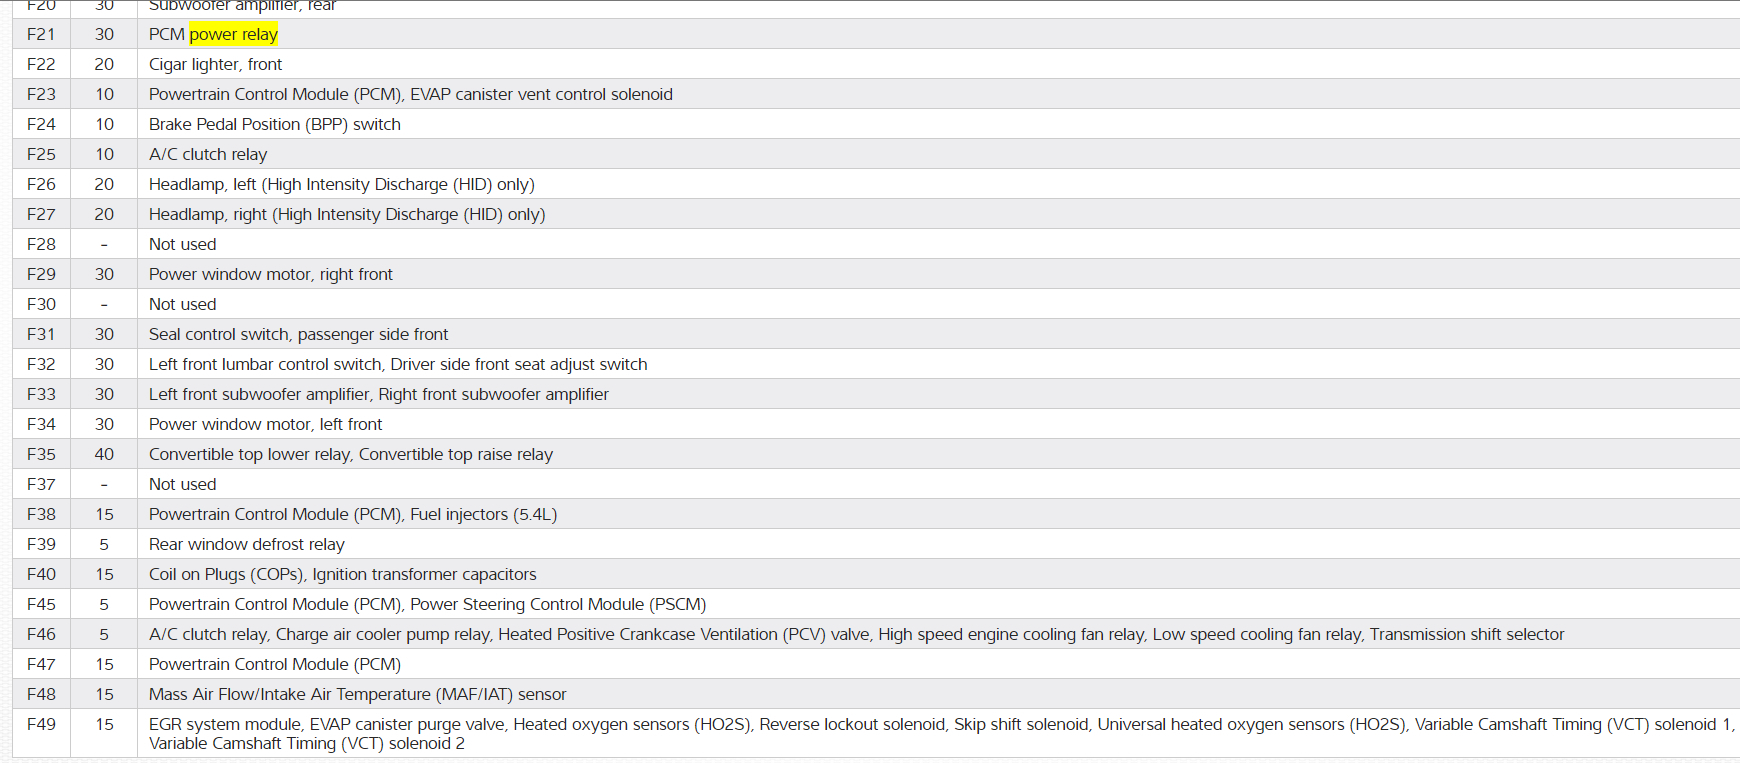This screenshot has width=1740, height=763.
Task: Click the F31 seal control switch description
Action: 298,334
